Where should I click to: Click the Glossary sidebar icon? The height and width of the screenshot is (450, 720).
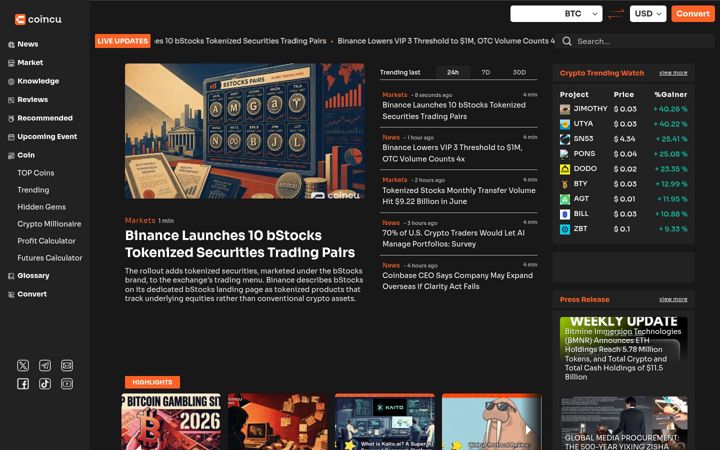click(11, 276)
